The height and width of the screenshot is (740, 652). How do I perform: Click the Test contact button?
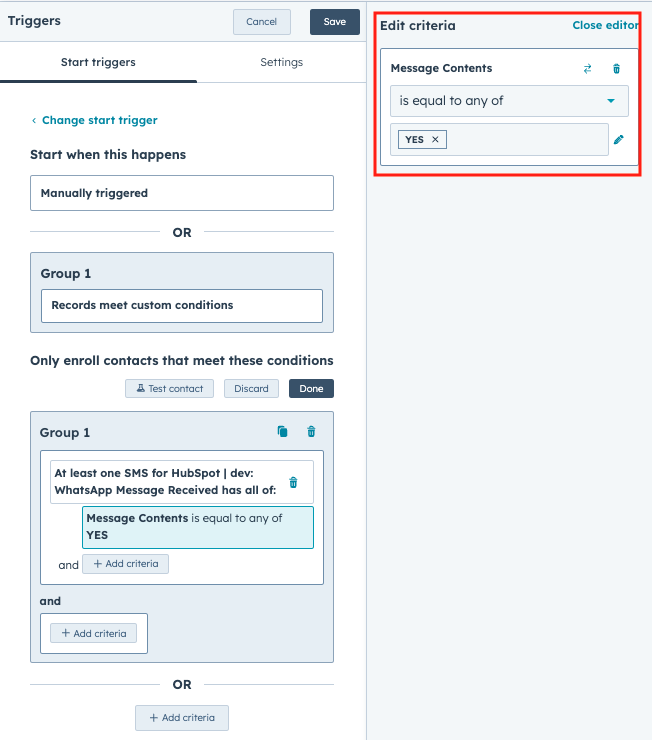169,388
